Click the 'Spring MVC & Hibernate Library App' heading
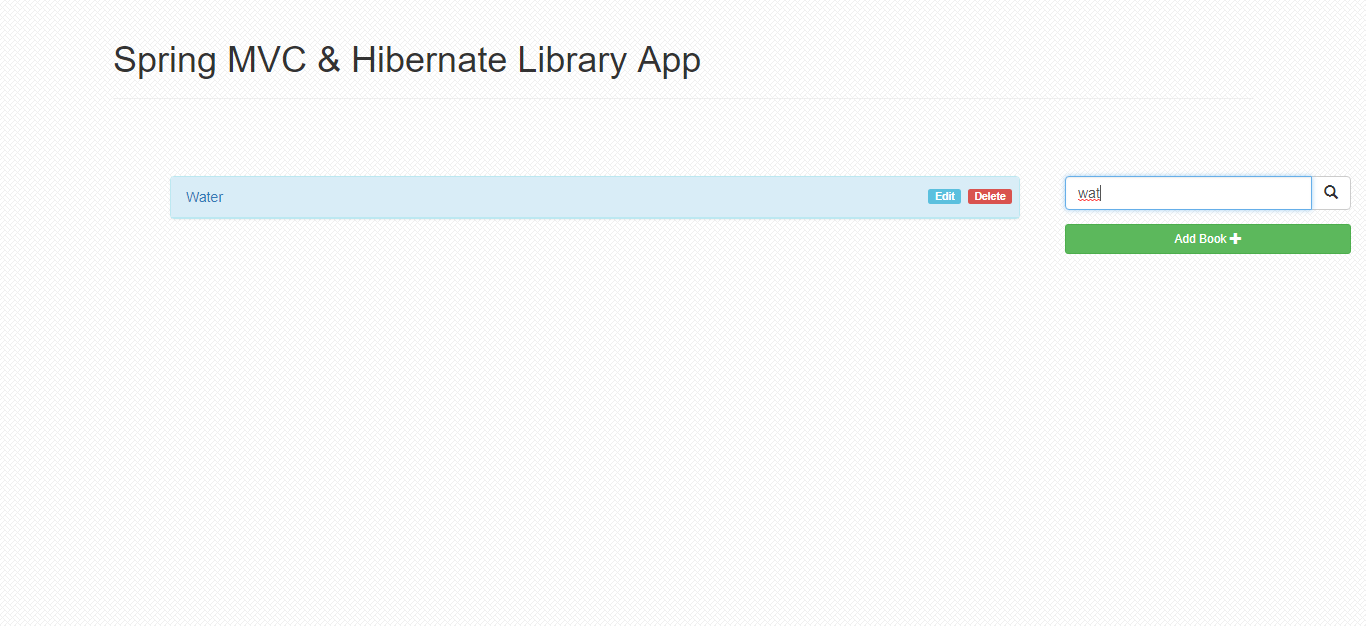 coord(407,60)
